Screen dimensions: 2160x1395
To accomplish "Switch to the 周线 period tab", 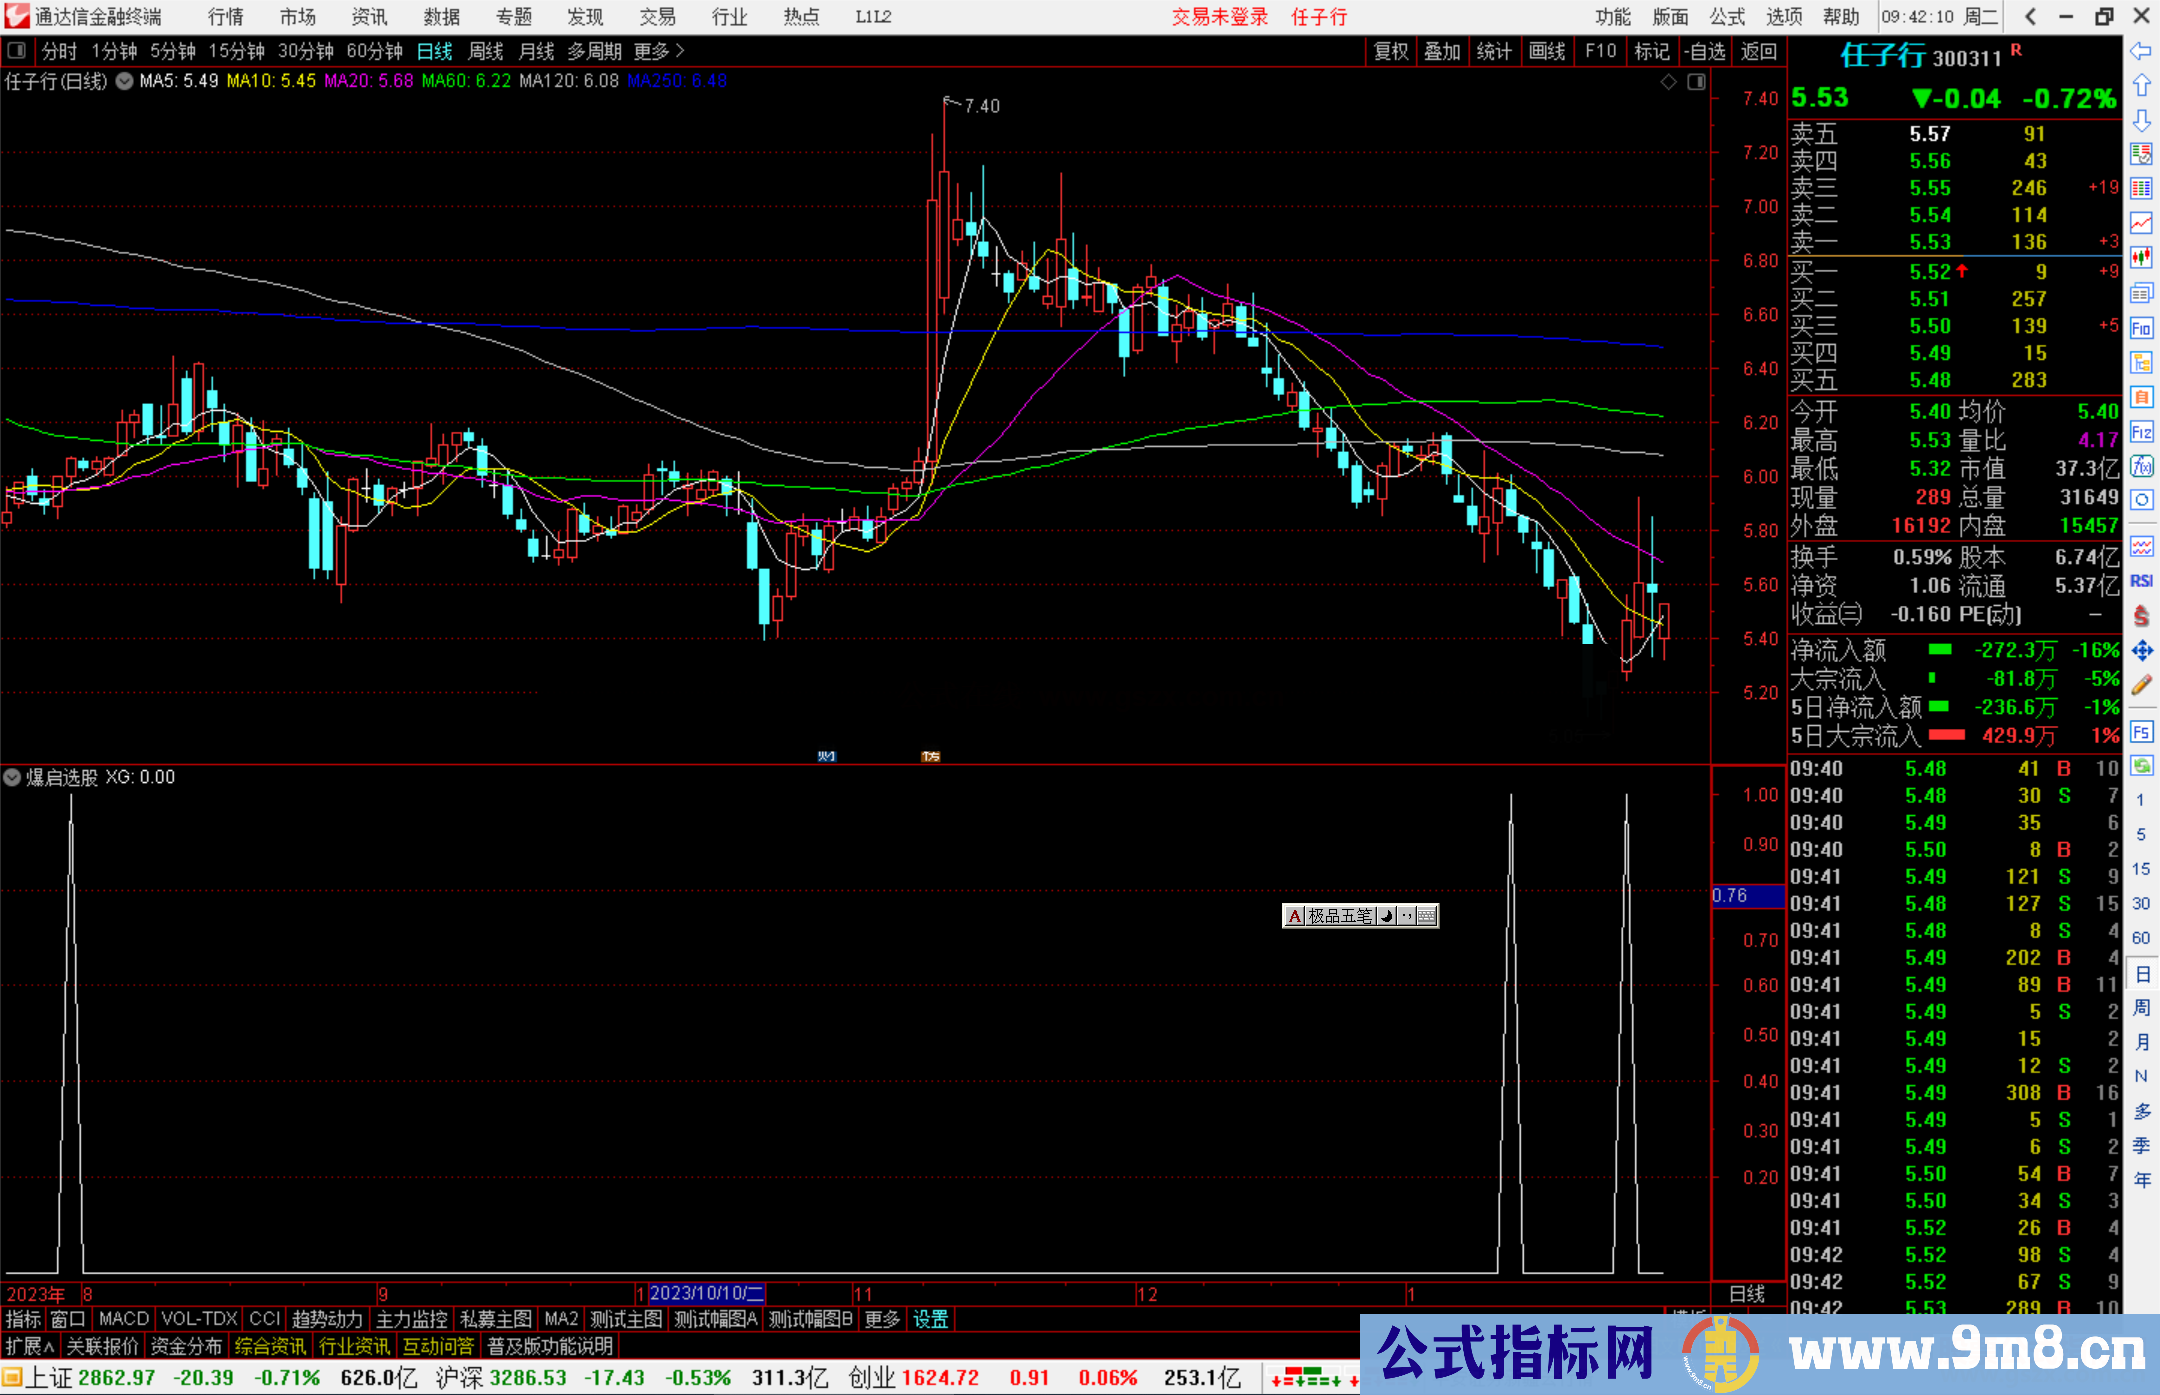I will pyautogui.click(x=486, y=51).
